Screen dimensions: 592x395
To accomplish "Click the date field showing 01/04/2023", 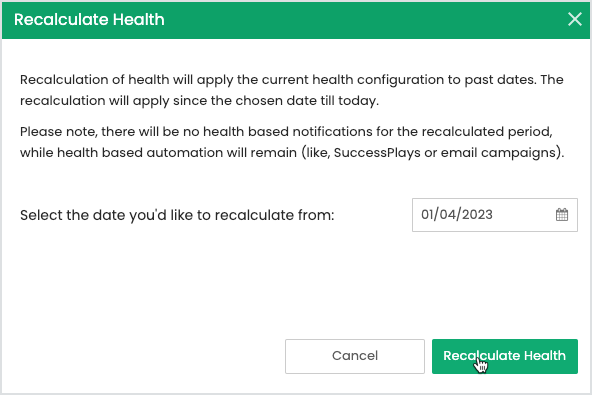I will point(495,215).
